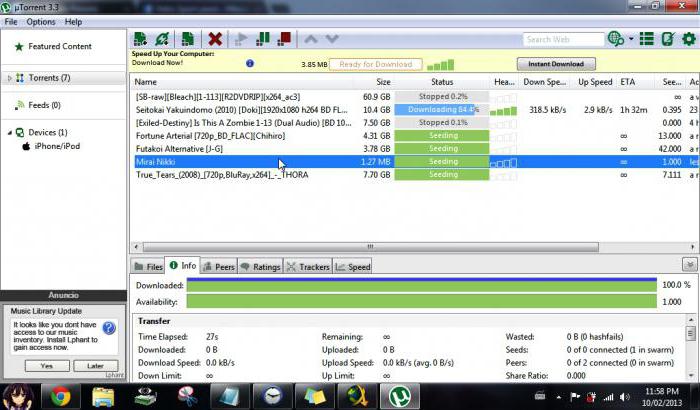Click the Start Torrent play icon
The height and width of the screenshot is (410, 700).
(x=241, y=39)
